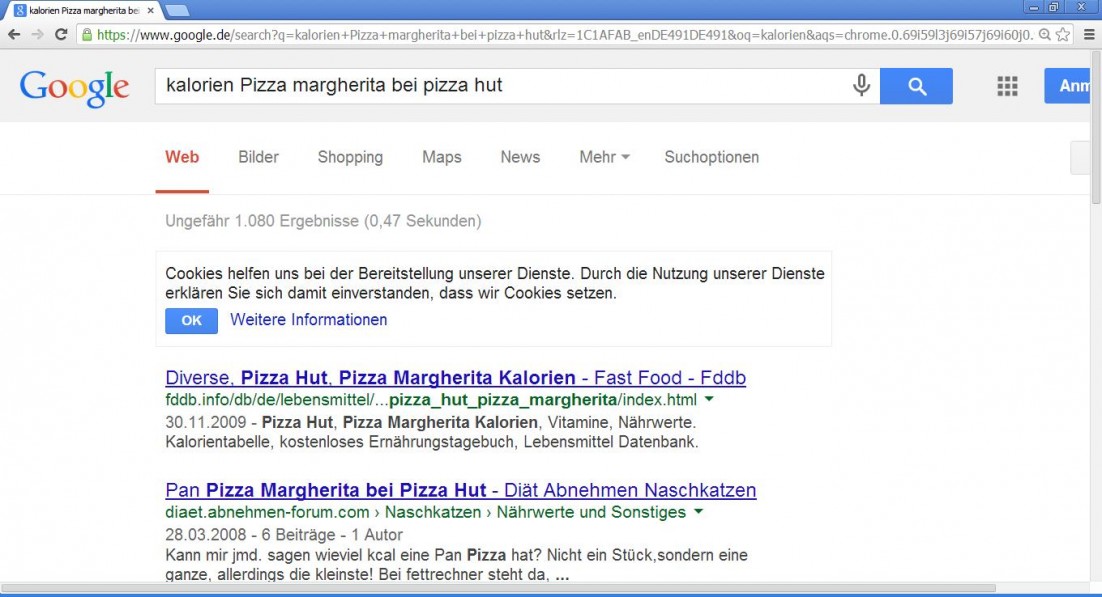Expand the arrow next to fddb.info URL
1102x597 pixels.
coord(709,399)
